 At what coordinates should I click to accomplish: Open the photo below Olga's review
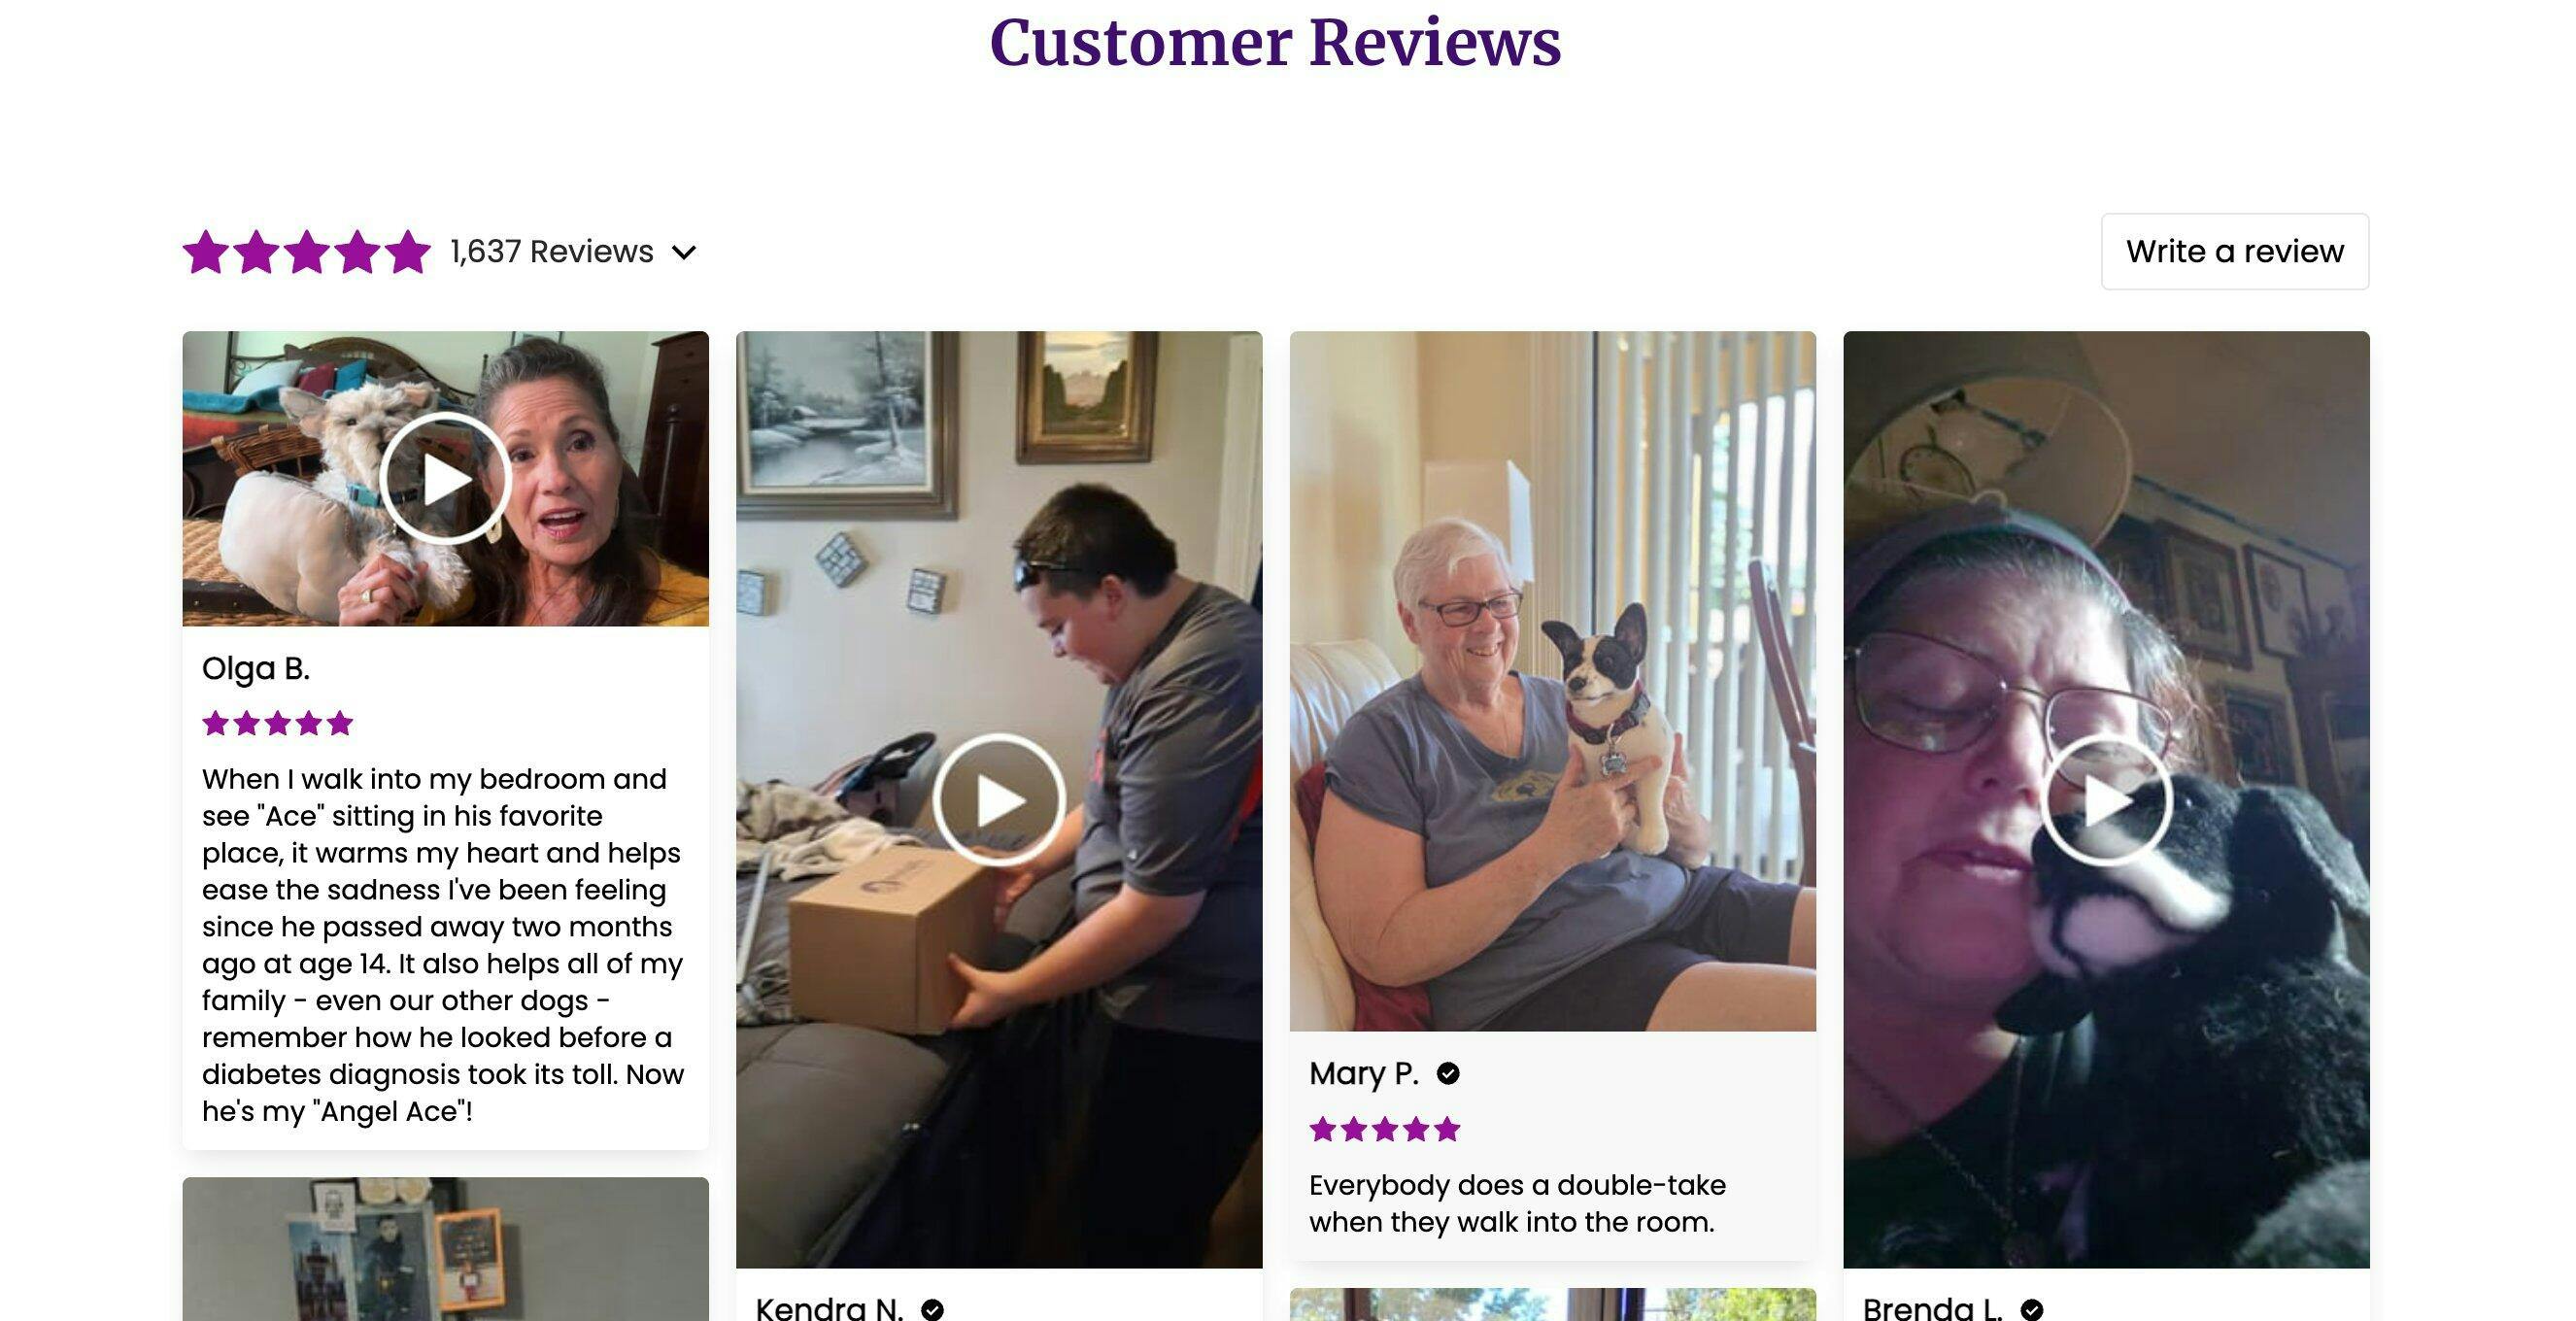click(x=445, y=1249)
